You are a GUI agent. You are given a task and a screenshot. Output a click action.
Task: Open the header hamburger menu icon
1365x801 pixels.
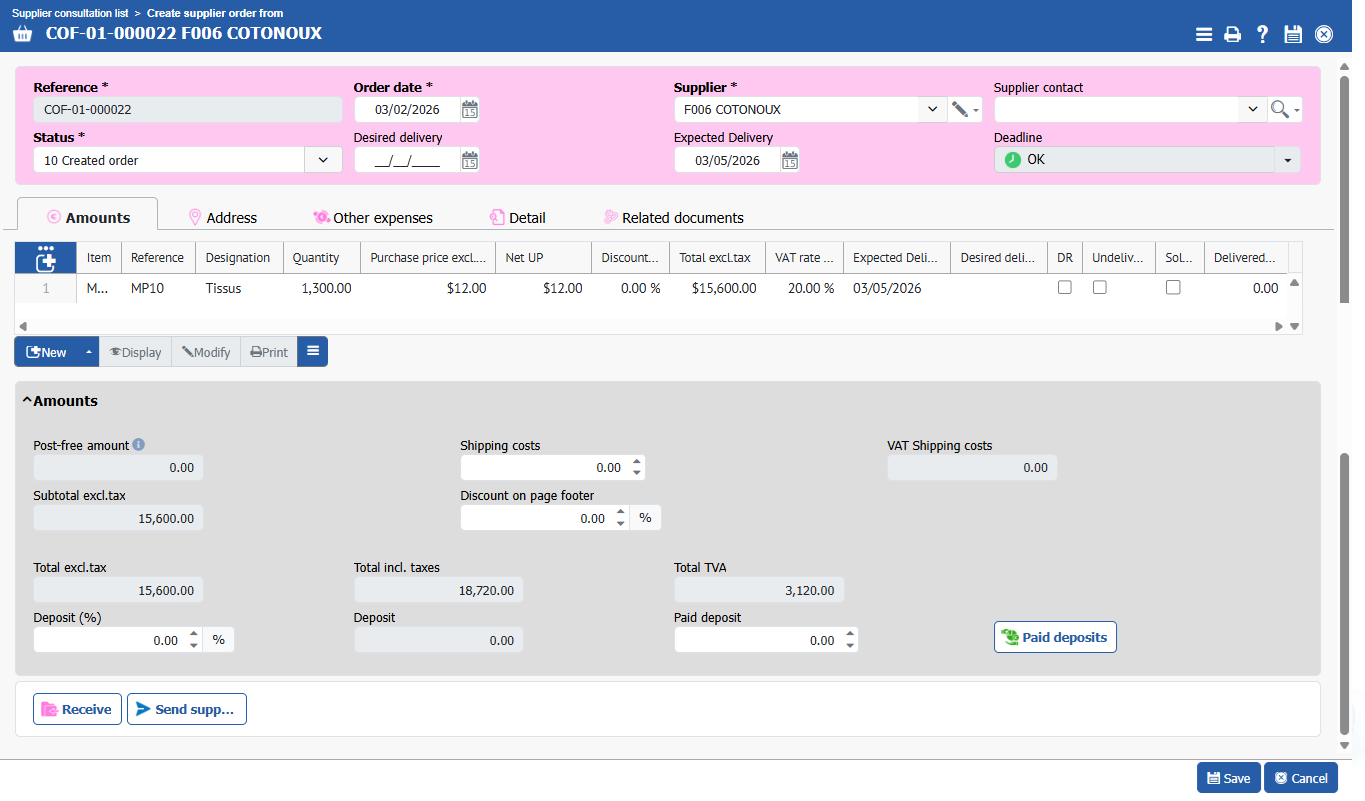pyautogui.click(x=1204, y=34)
